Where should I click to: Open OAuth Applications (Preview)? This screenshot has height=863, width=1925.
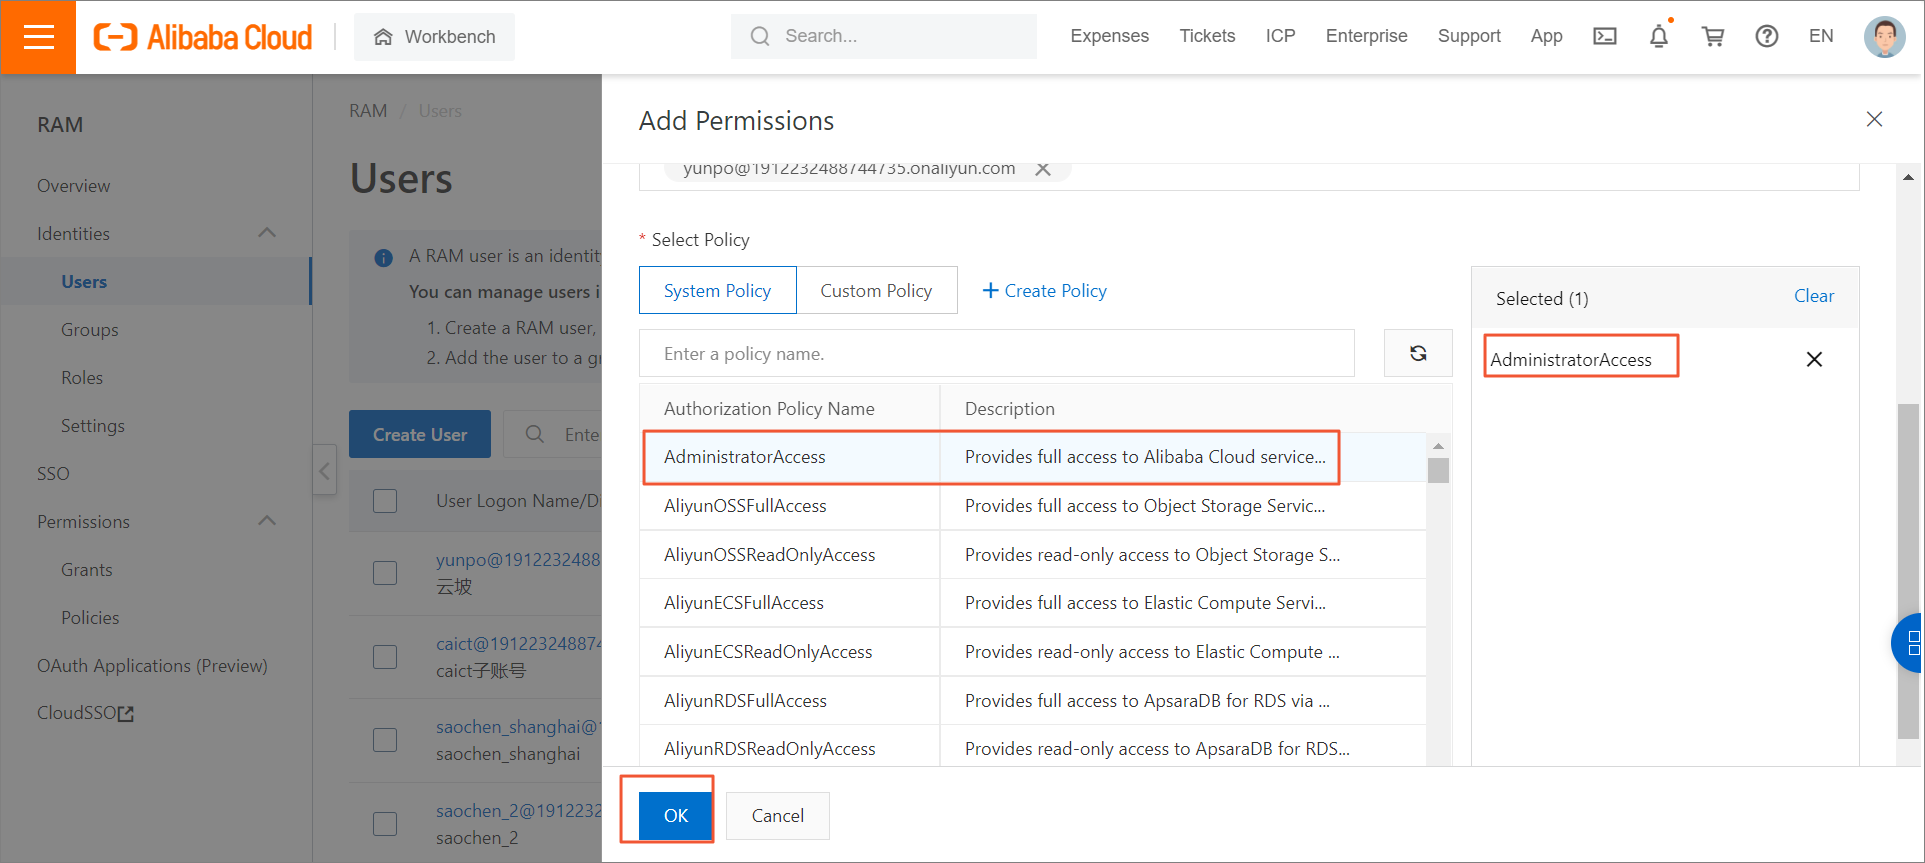[x=152, y=666]
